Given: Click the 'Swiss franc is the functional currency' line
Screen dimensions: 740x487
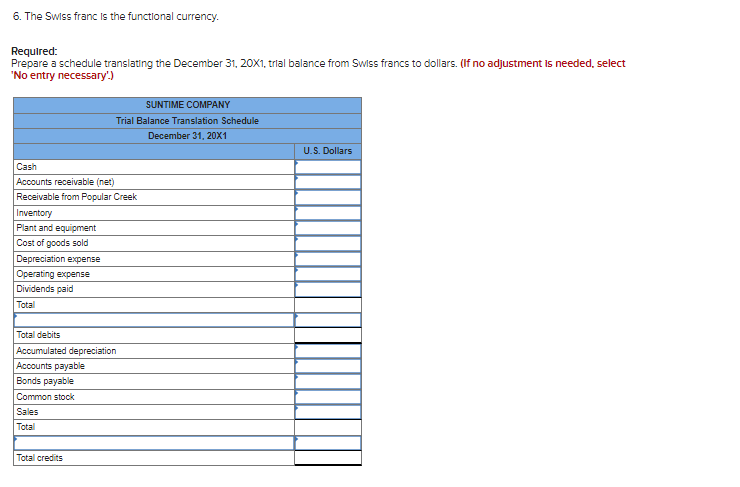Looking at the screenshot, I should (116, 17).
